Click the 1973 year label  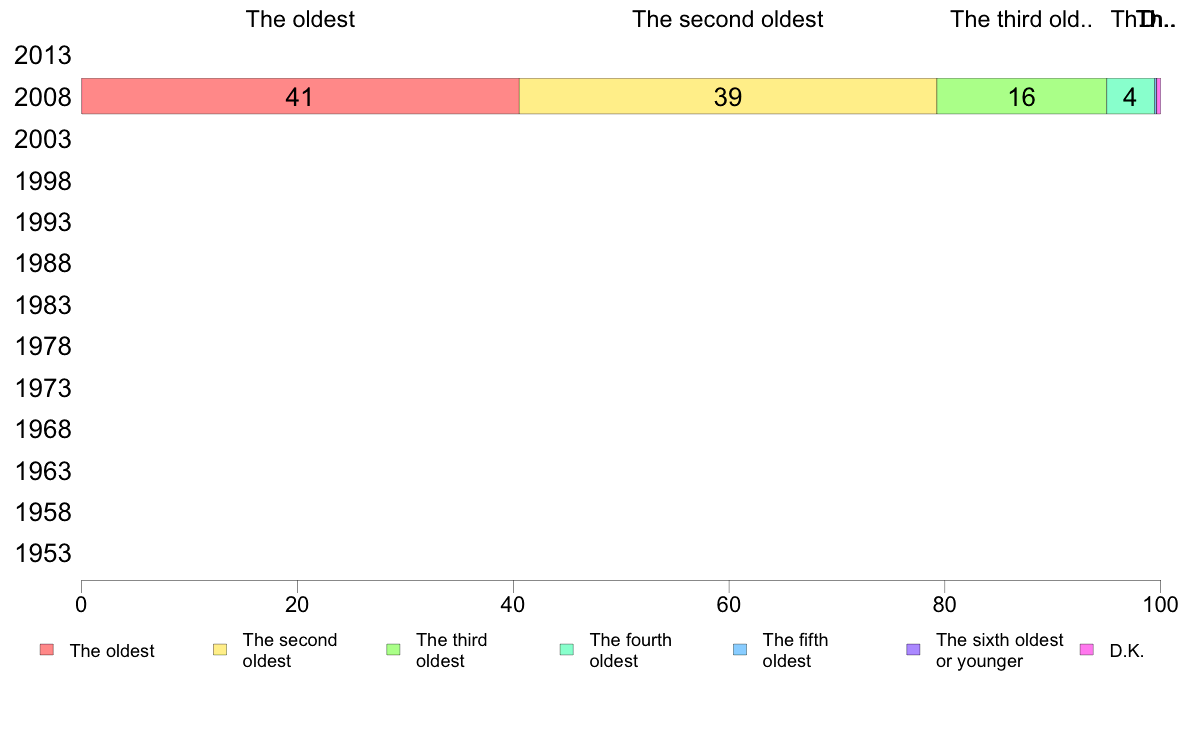tap(42, 388)
